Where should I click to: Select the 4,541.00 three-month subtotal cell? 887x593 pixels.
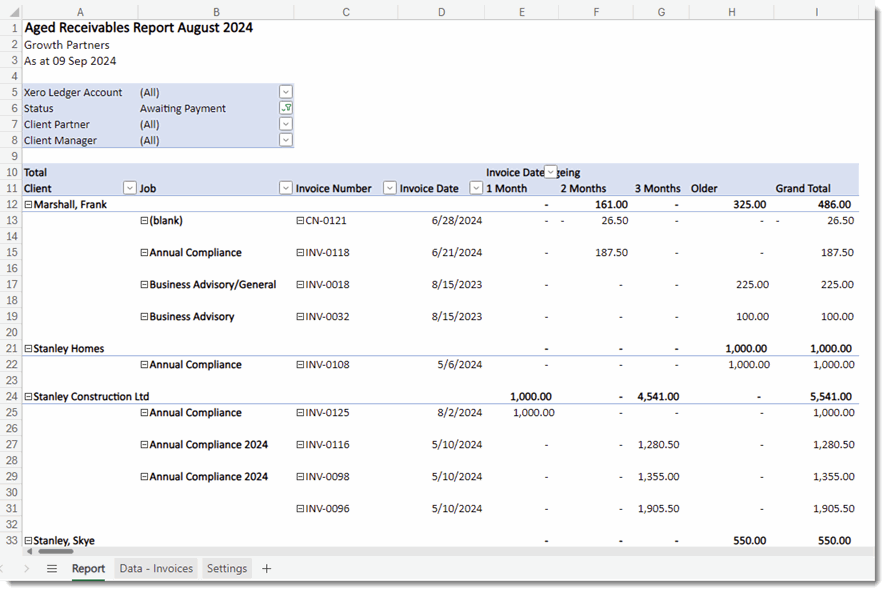(658, 397)
